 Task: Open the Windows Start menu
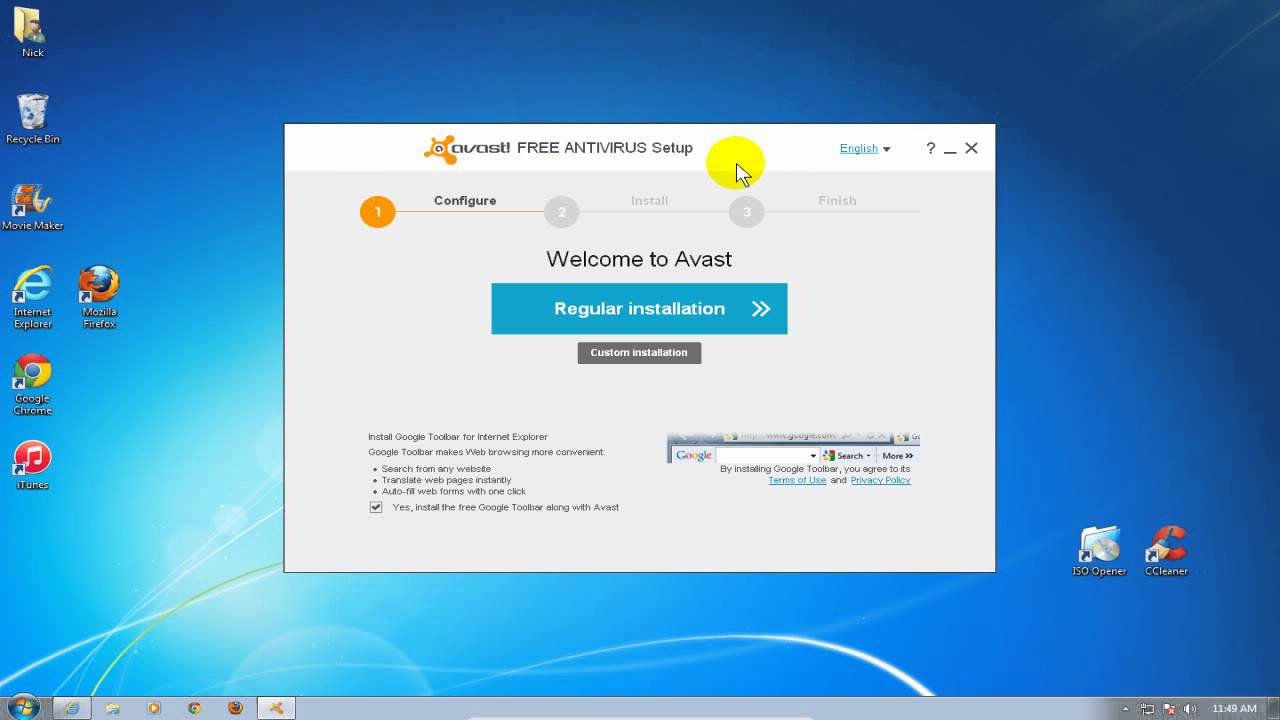pos(22,707)
